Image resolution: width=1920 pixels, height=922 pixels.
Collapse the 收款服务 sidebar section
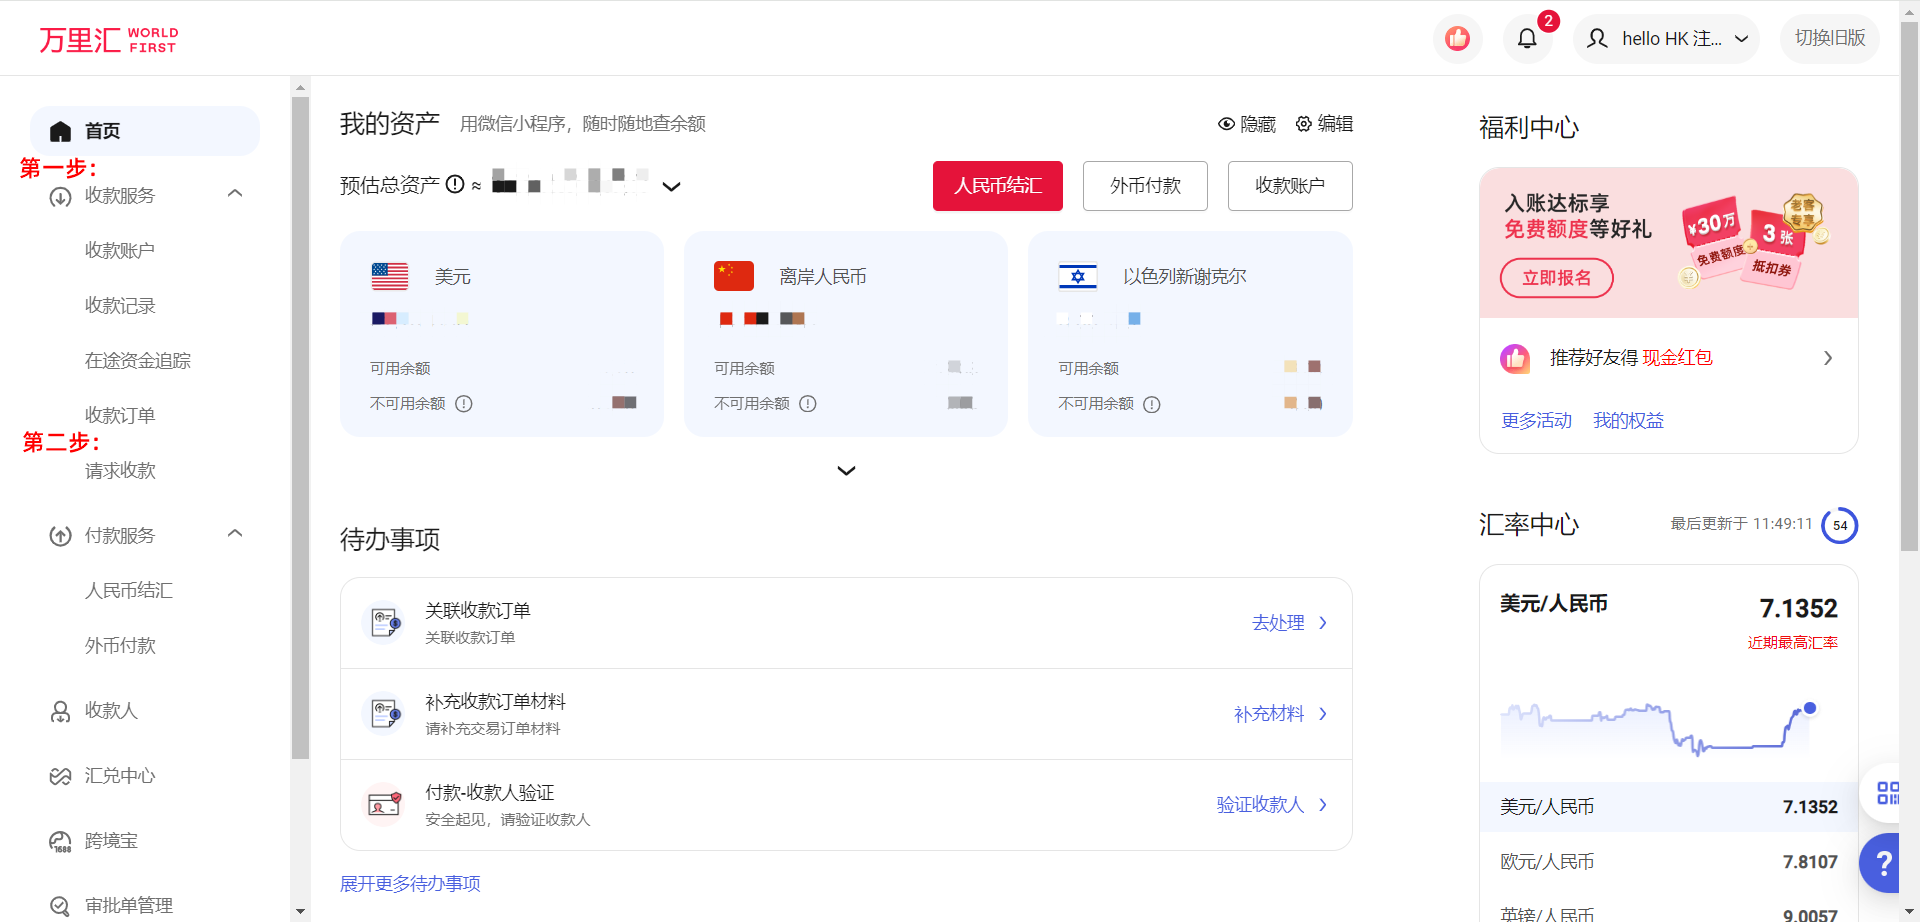235,194
